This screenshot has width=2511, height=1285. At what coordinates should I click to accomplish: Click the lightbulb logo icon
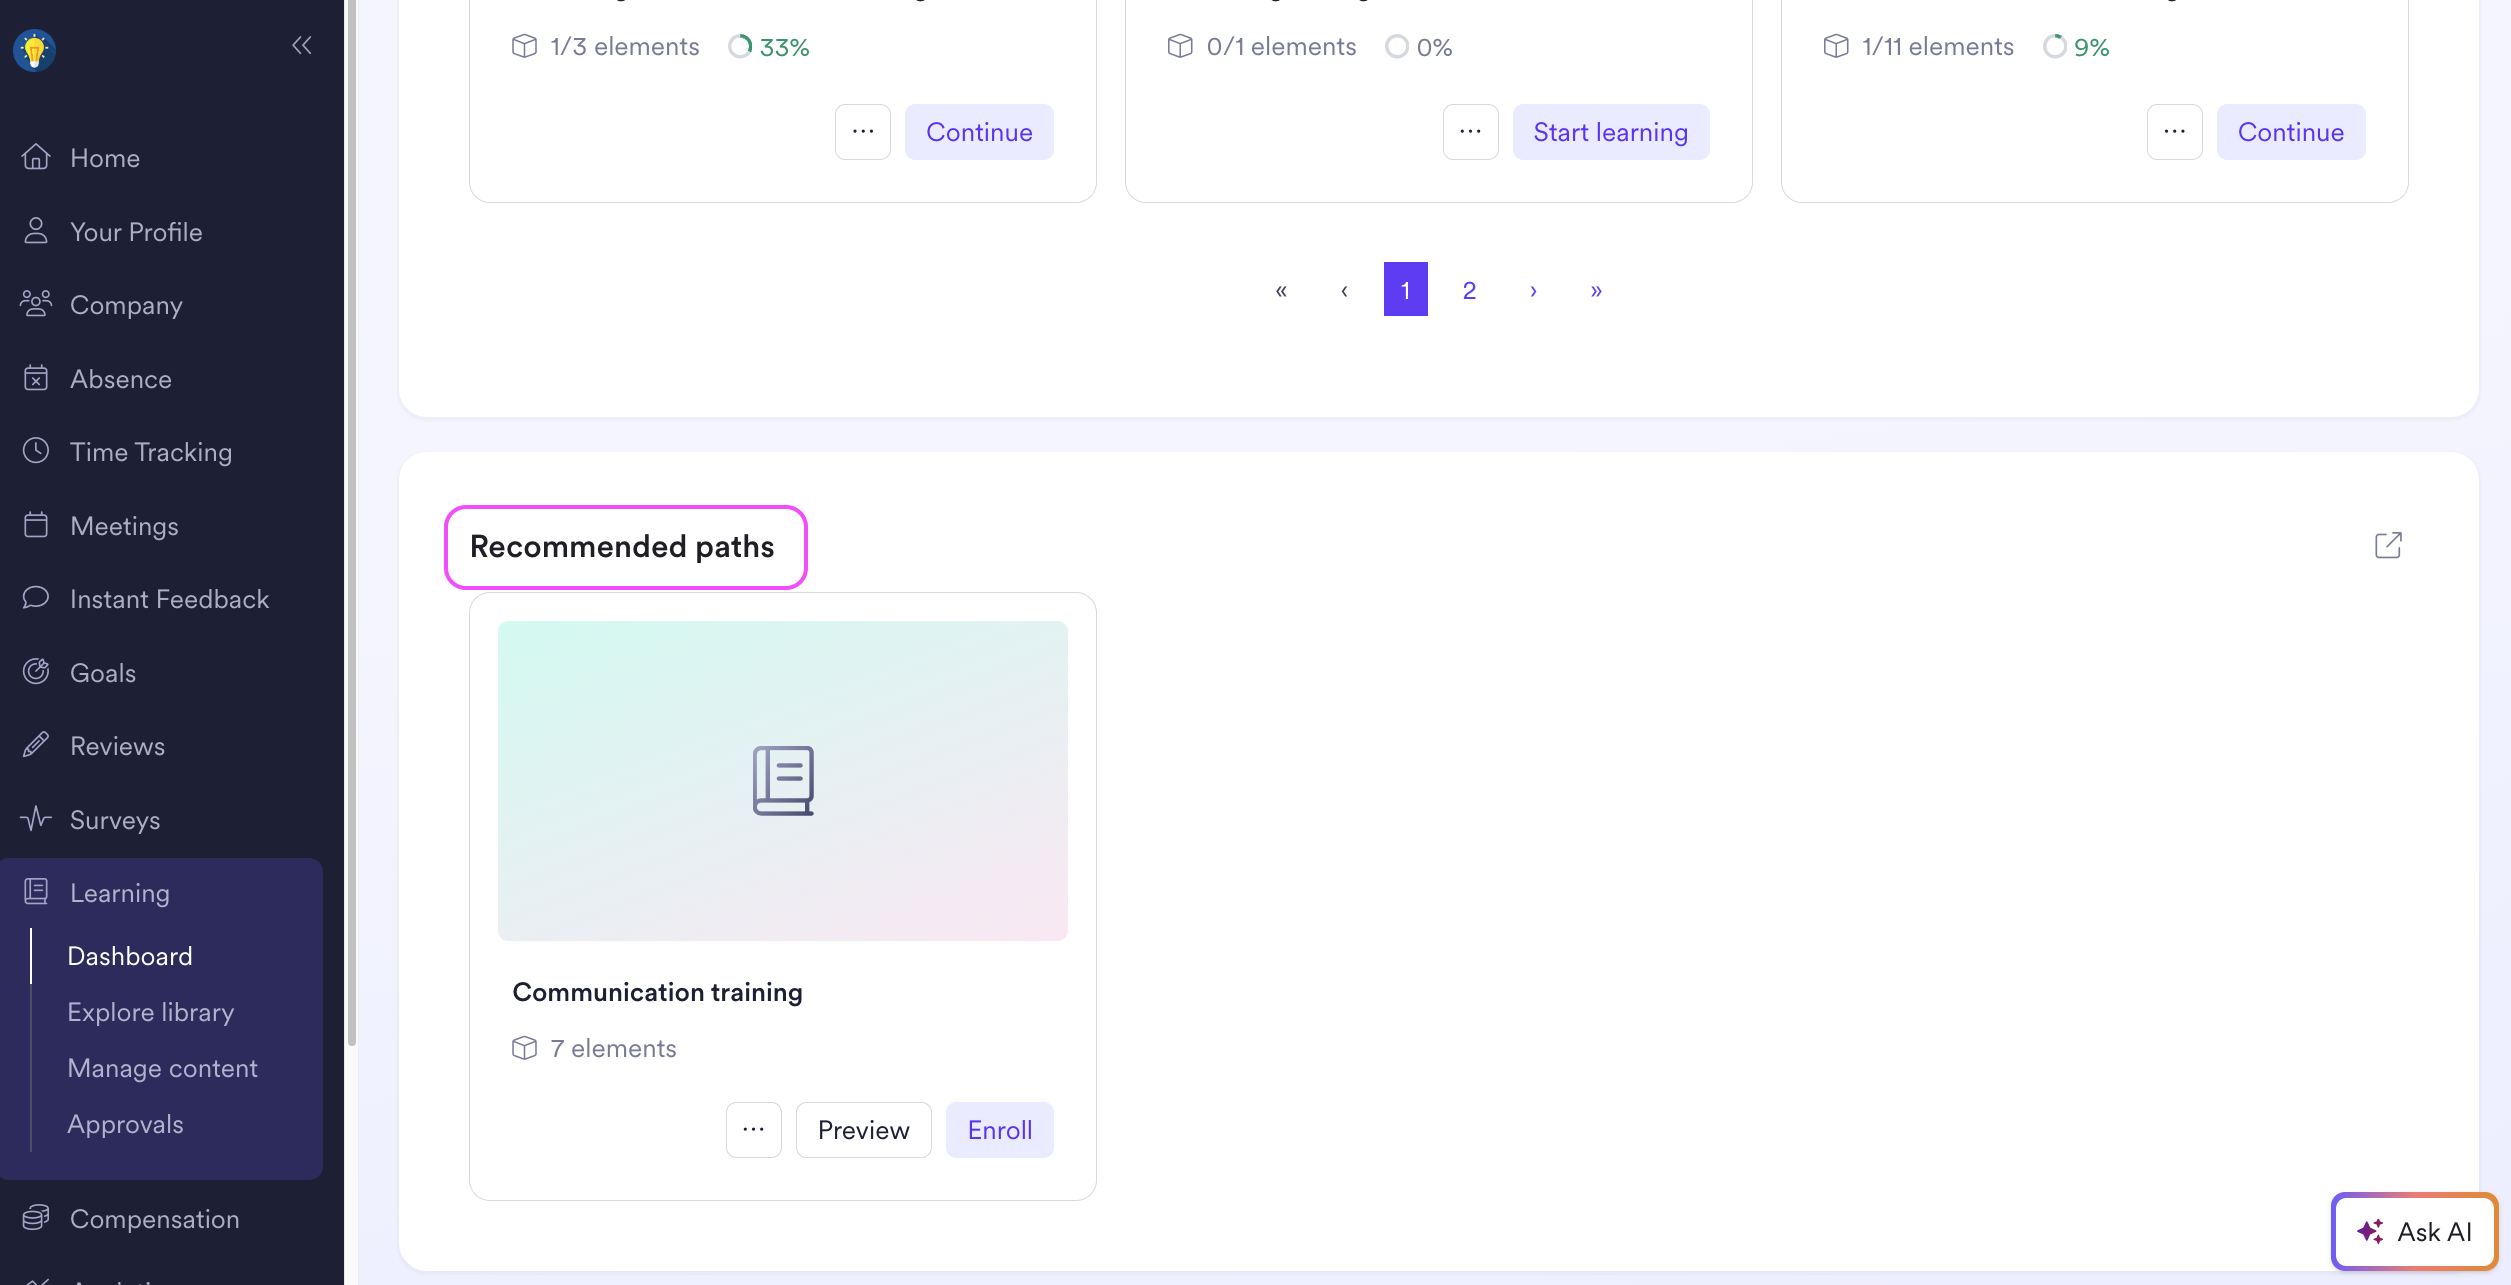pos(34,49)
